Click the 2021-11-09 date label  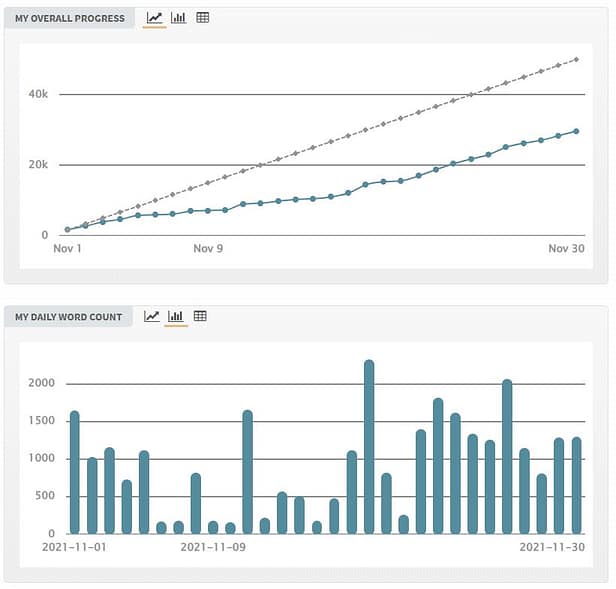(213, 547)
